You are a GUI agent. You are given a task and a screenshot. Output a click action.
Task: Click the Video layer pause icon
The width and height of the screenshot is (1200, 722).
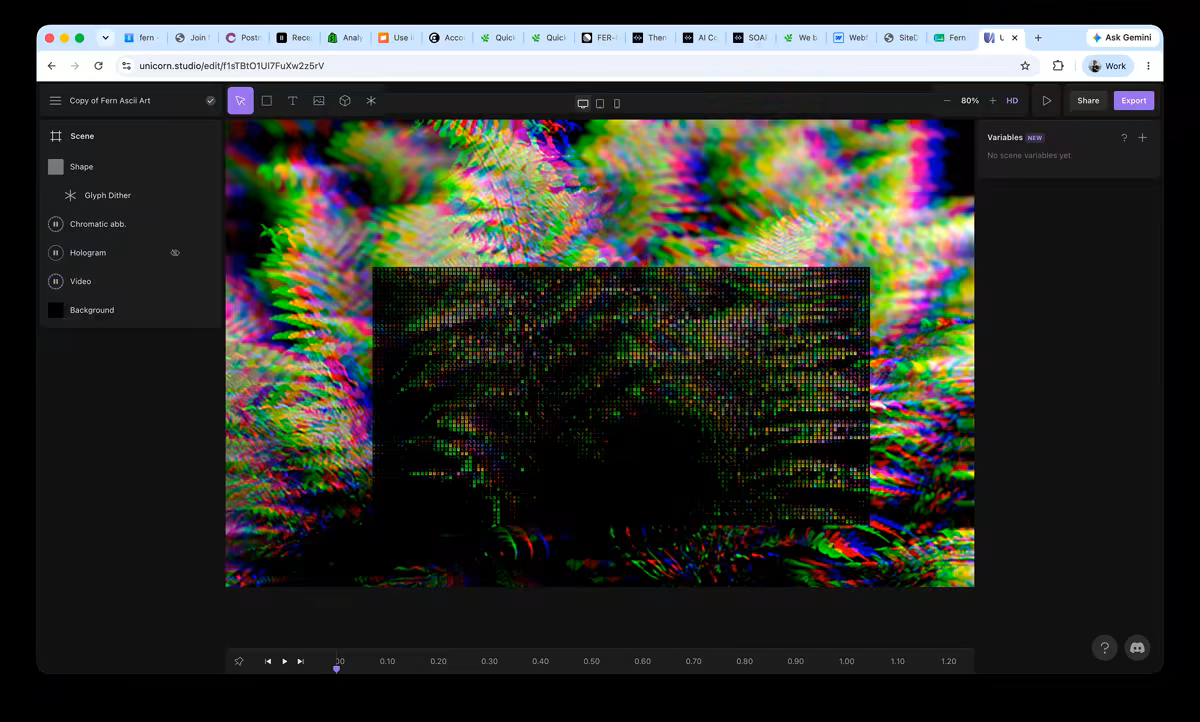pos(56,282)
